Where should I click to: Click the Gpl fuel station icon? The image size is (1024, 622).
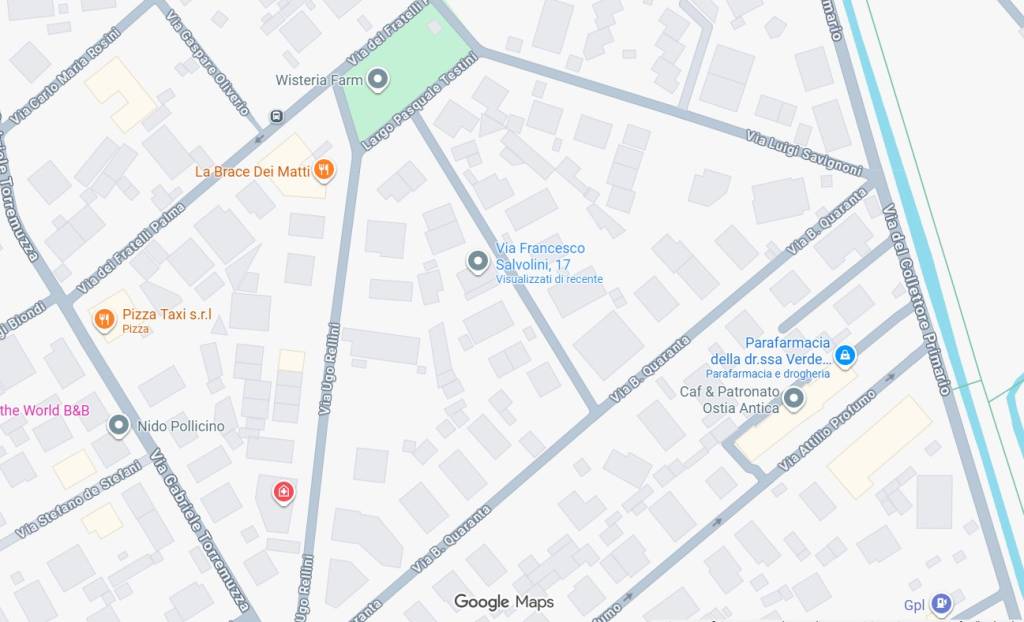(941, 603)
